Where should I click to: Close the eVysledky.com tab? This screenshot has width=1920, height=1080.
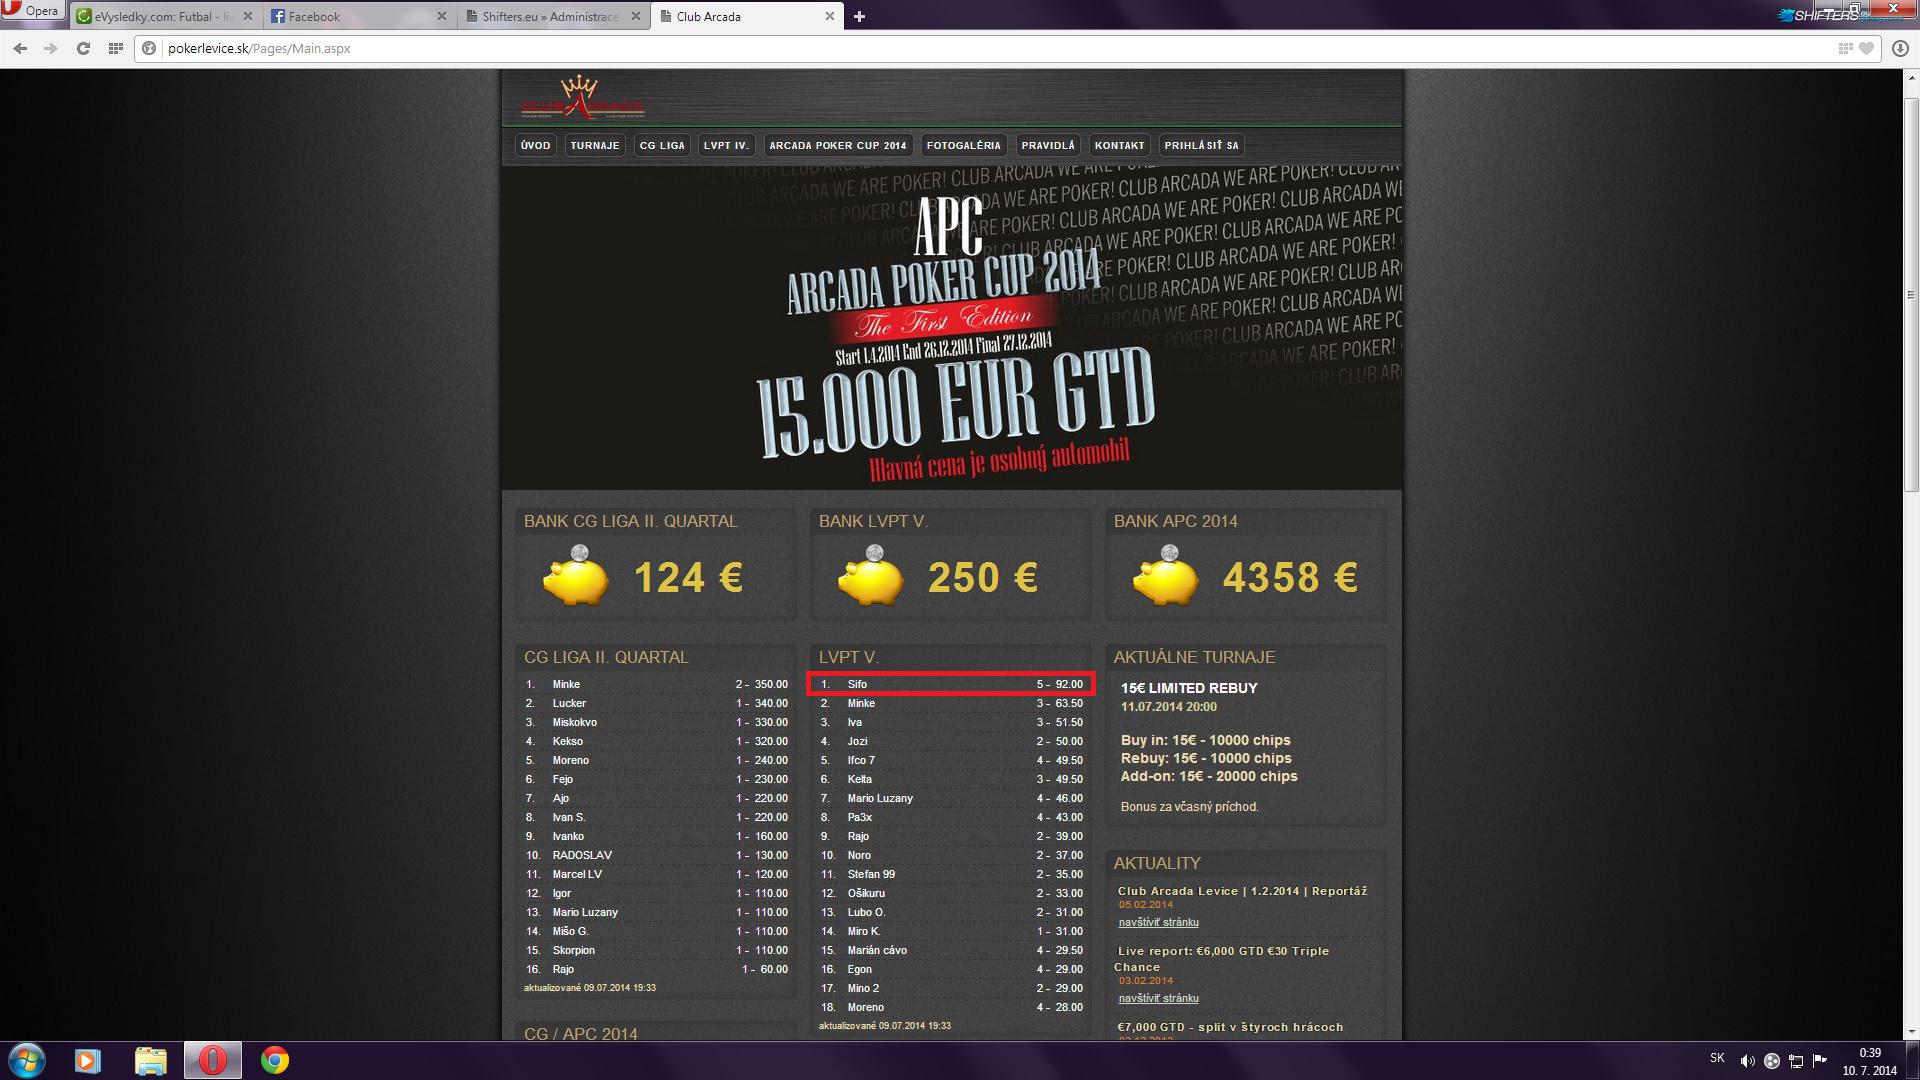coord(248,16)
